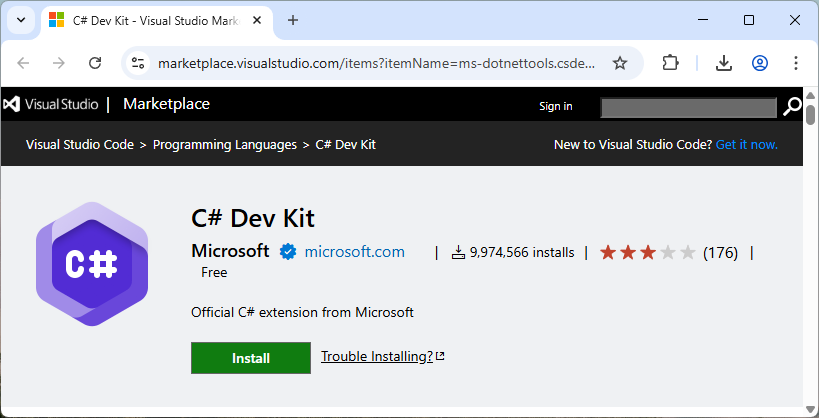Reload the current page
Viewport: 819px width, 418px height.
95,63
